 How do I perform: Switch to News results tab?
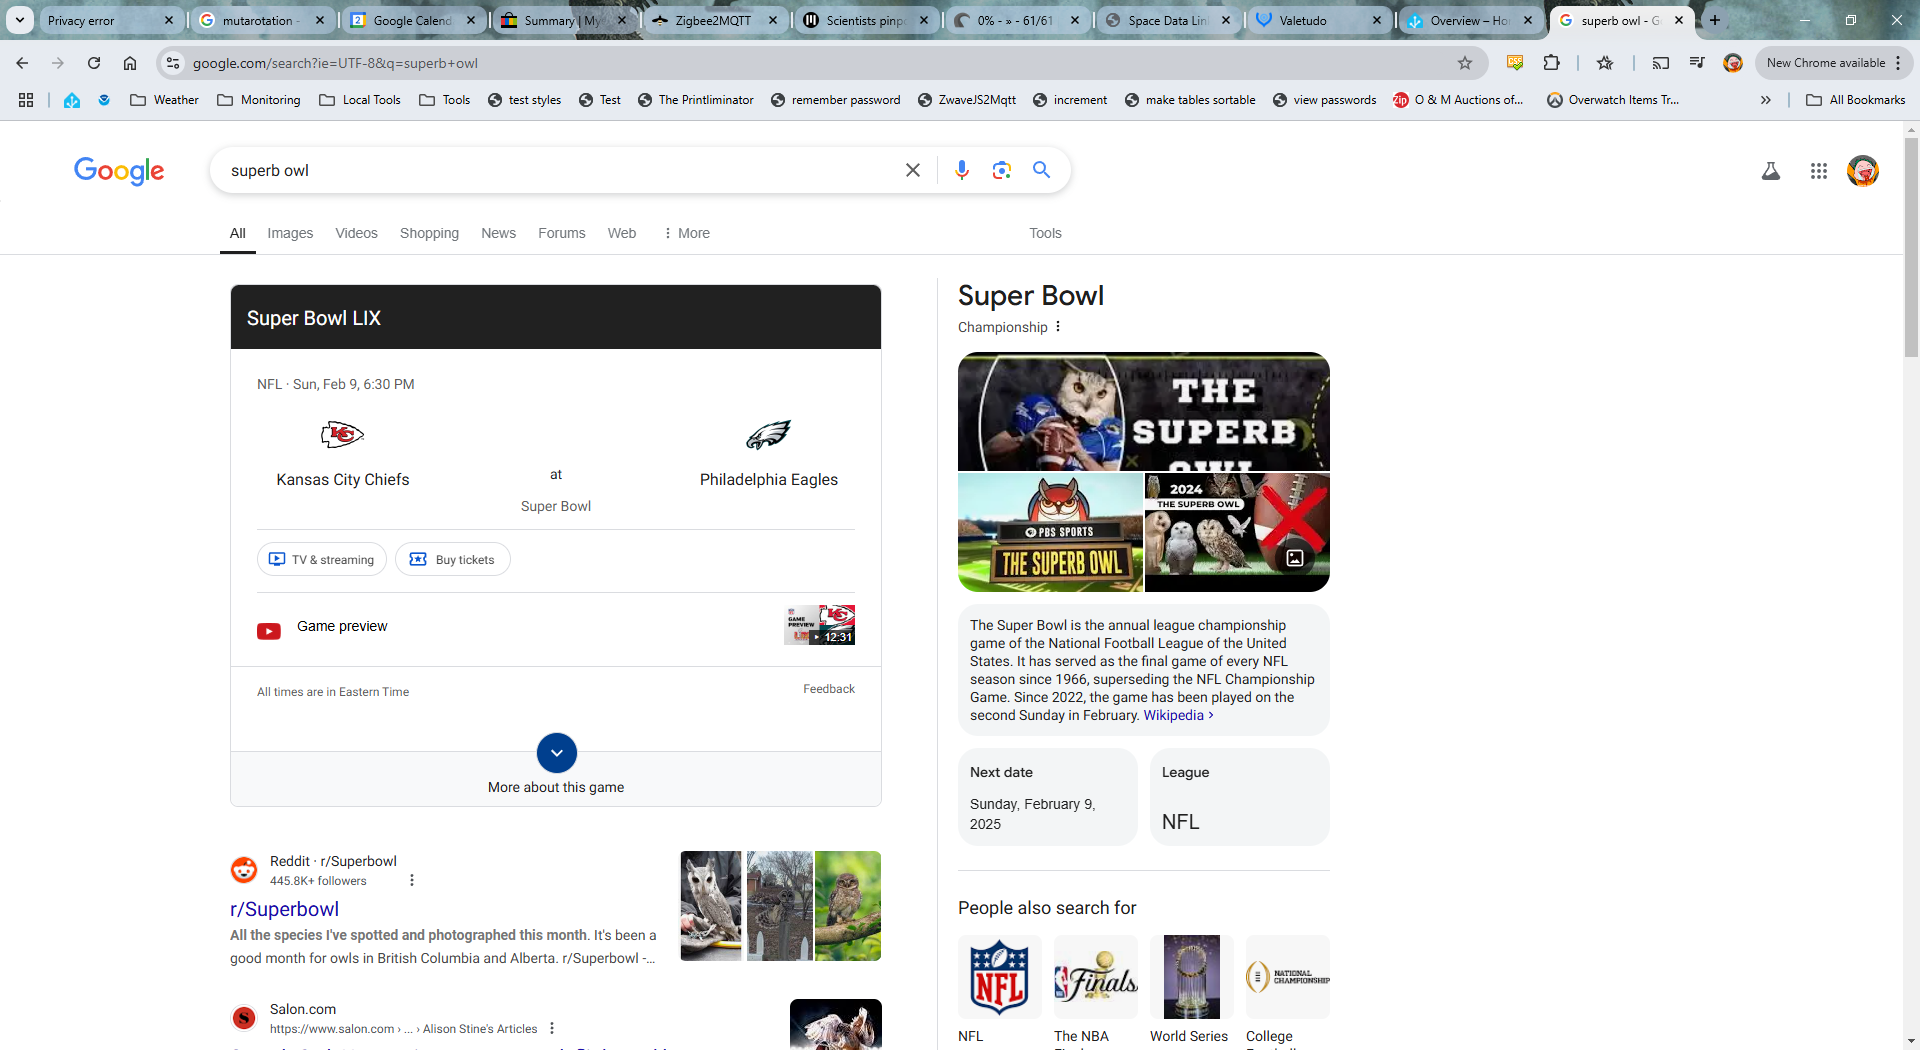point(498,233)
